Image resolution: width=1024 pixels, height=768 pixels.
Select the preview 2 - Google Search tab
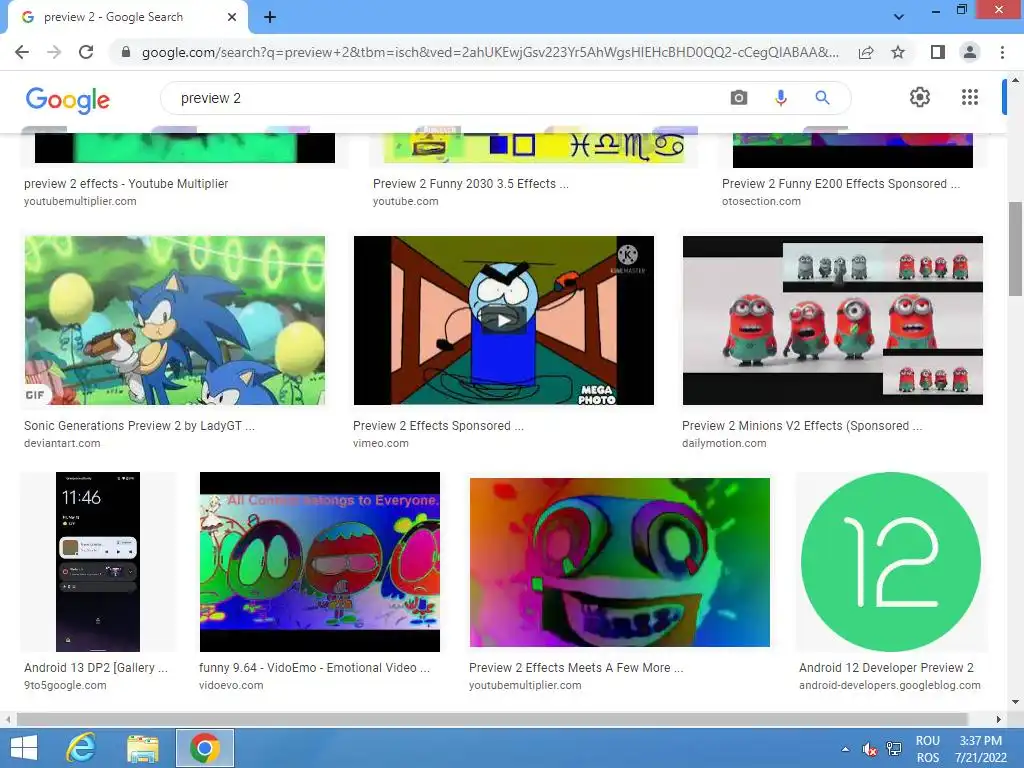click(x=127, y=17)
